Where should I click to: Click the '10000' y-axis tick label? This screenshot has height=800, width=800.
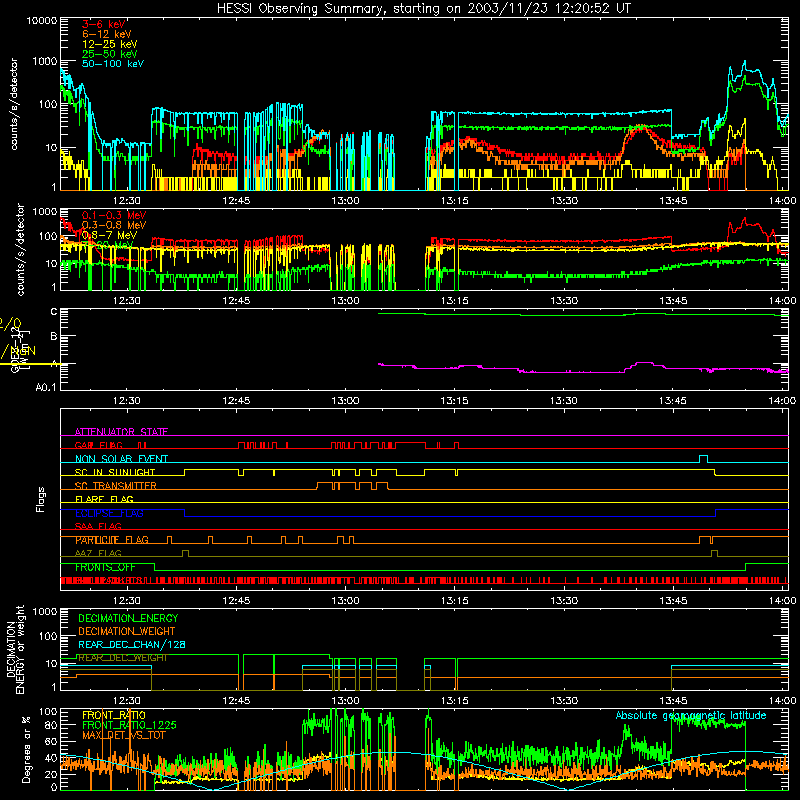(42, 21)
